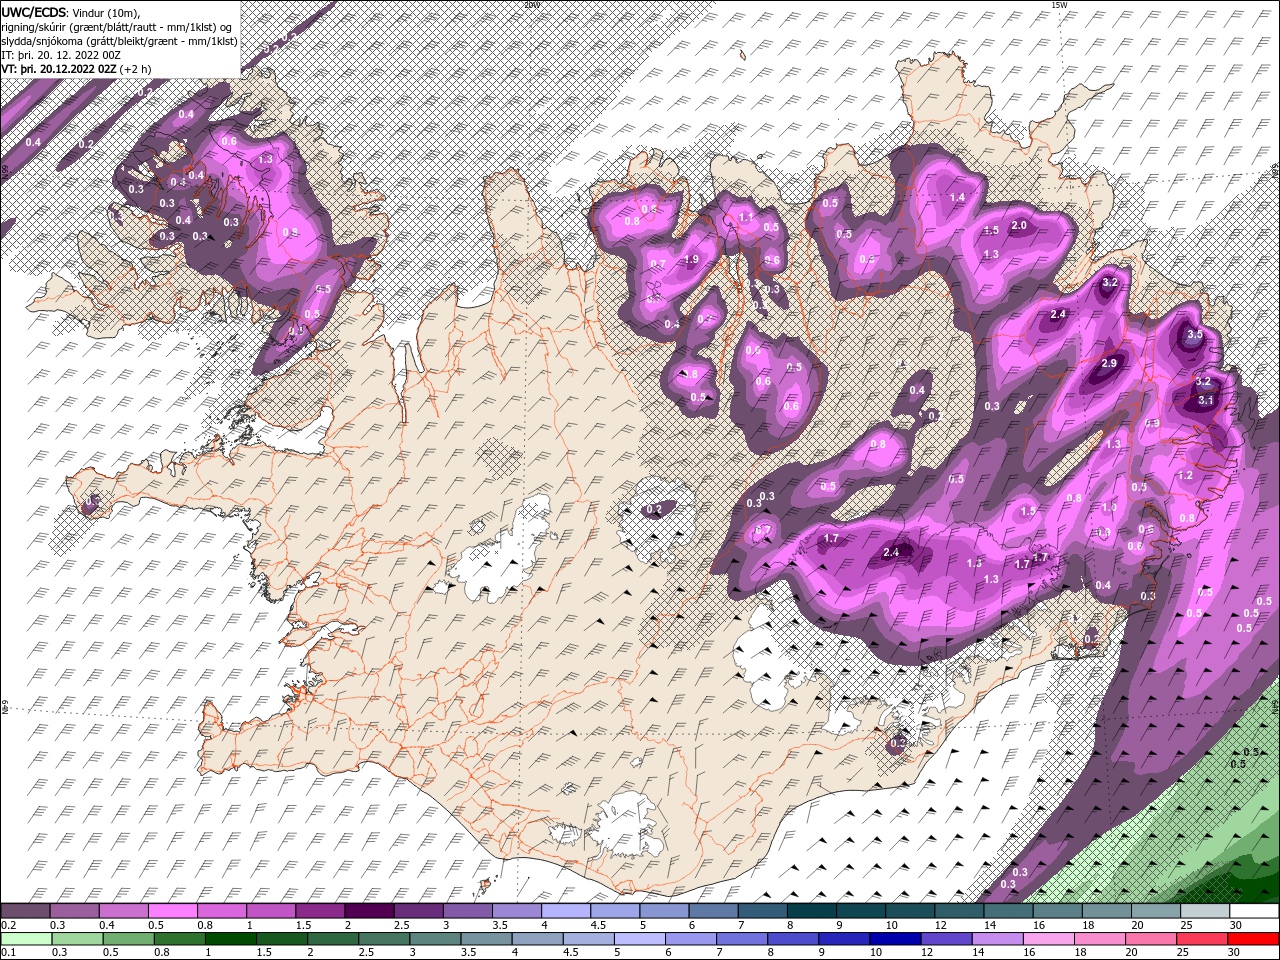Click the VT valid time line in header

pyautogui.click(x=77, y=68)
